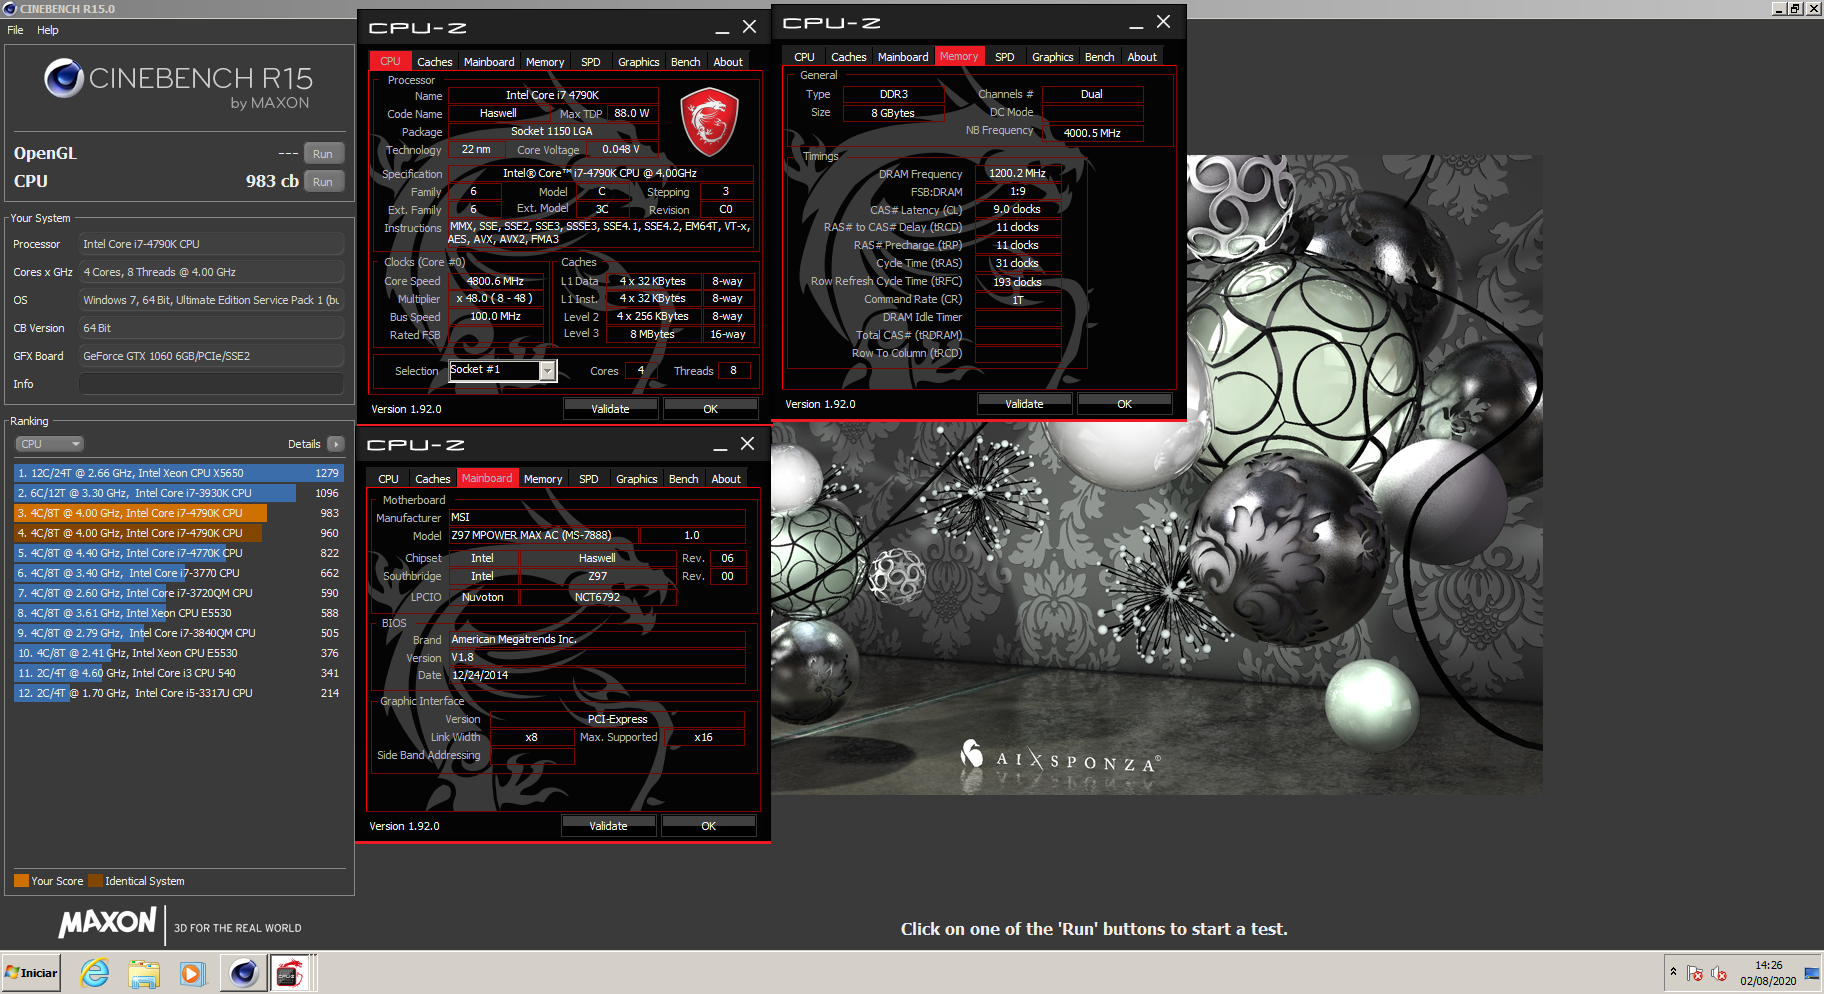The image size is (1824, 994).
Task: Close the Mainboard CPU-Z window
Action: pos(747,444)
